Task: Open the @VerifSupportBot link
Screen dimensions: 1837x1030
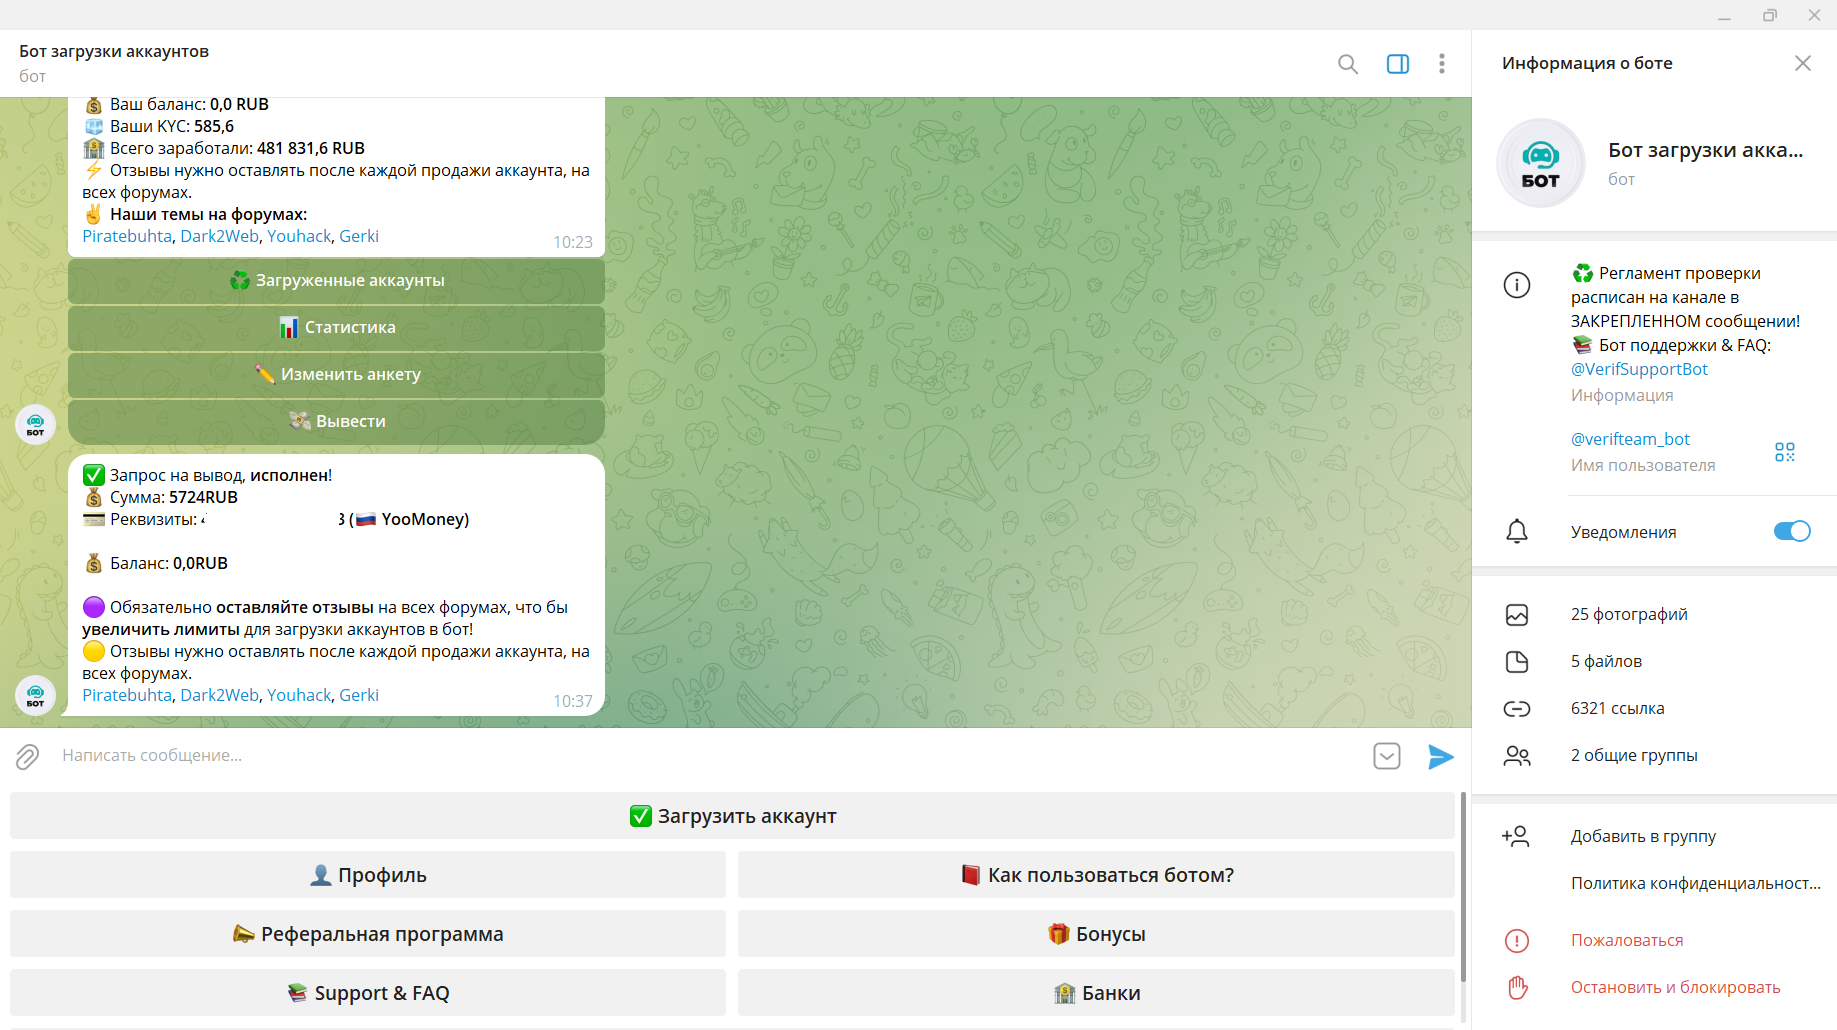Action: tap(1638, 369)
